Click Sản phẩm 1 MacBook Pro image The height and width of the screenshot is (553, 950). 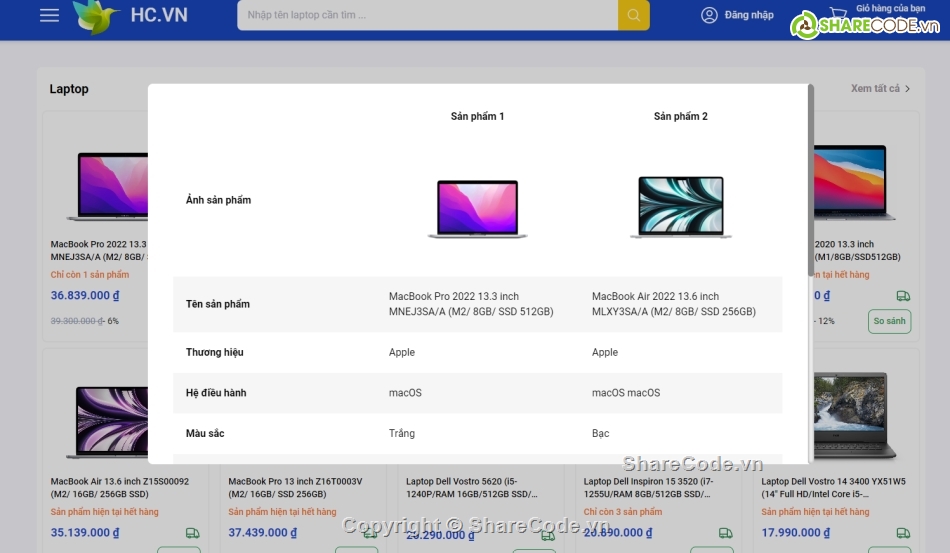[477, 208]
